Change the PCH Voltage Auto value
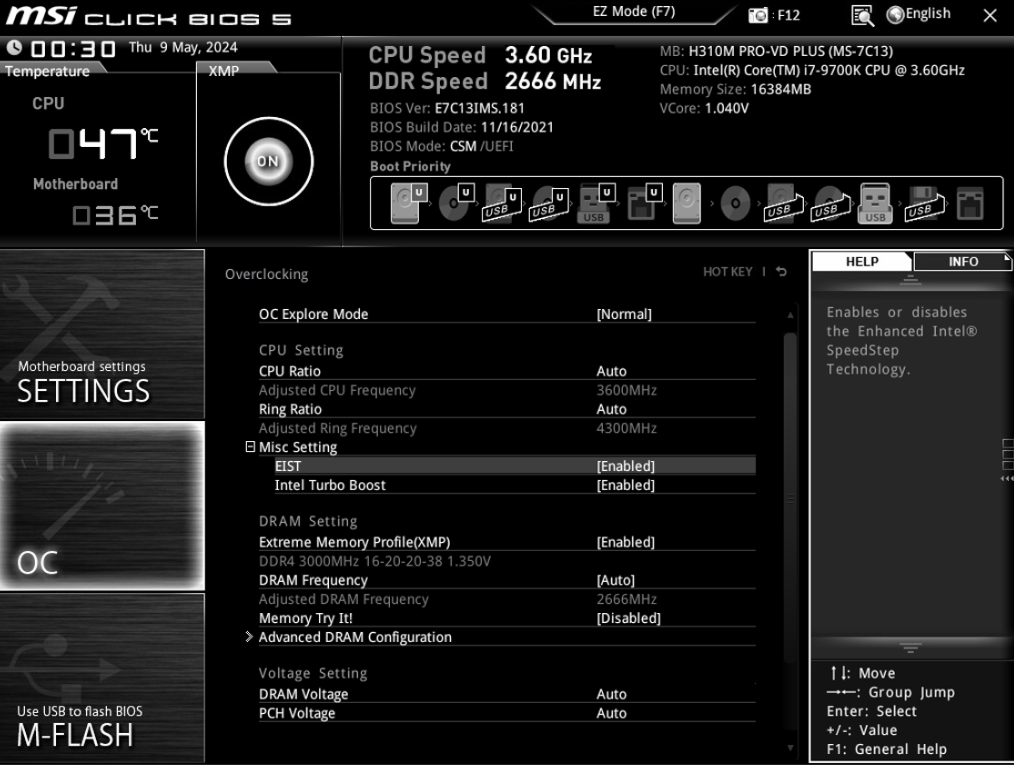The height and width of the screenshot is (765, 1014). pos(611,713)
